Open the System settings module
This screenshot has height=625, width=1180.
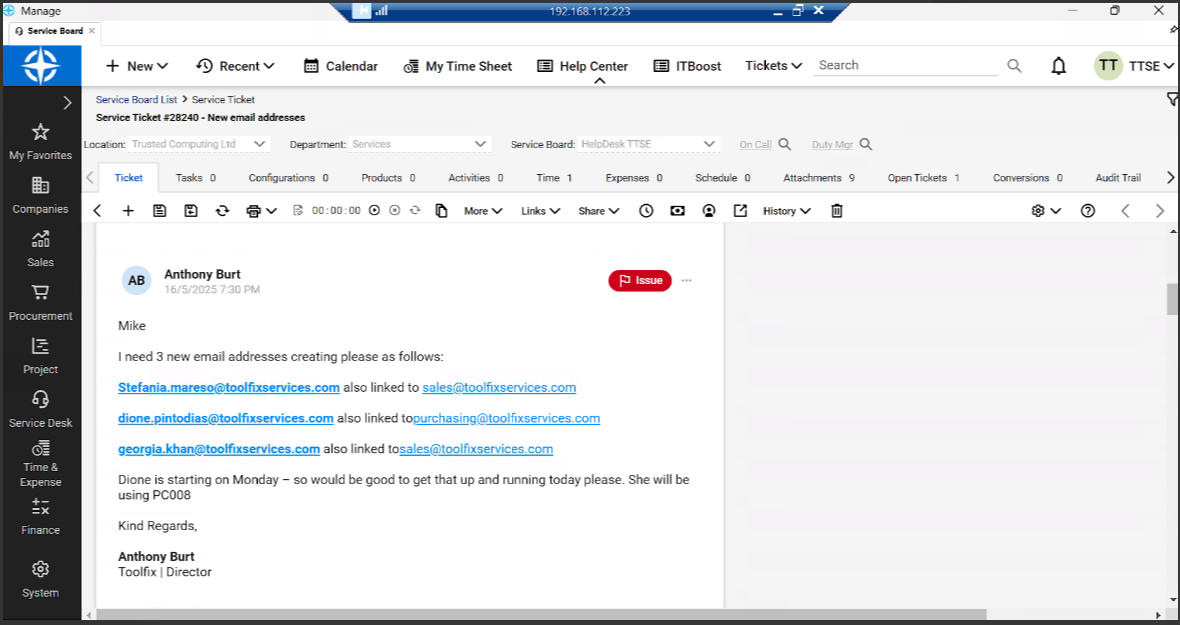(x=41, y=579)
